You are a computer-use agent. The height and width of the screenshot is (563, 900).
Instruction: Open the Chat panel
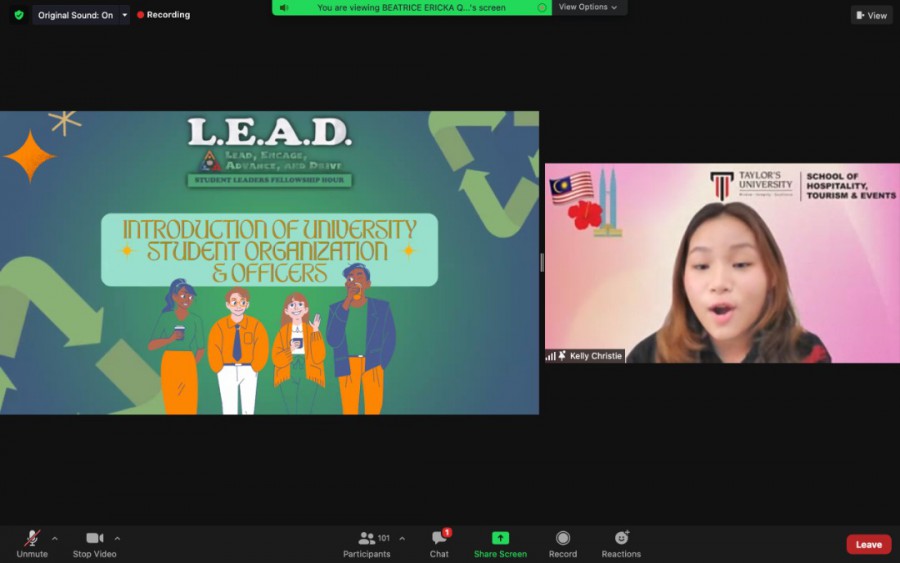pos(439,543)
